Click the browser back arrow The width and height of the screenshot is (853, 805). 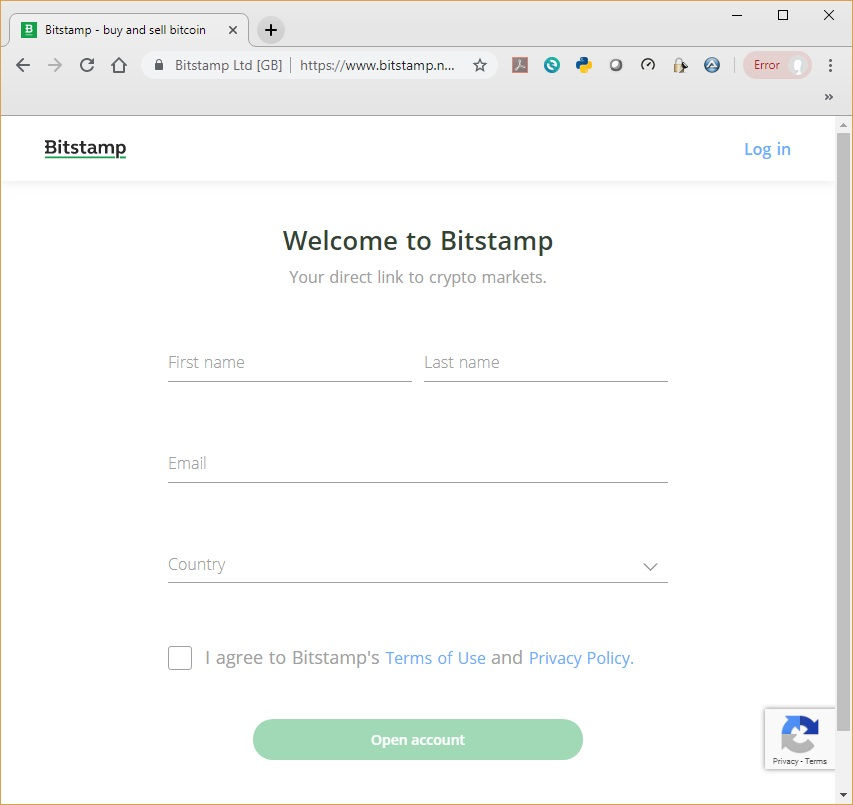coord(23,65)
